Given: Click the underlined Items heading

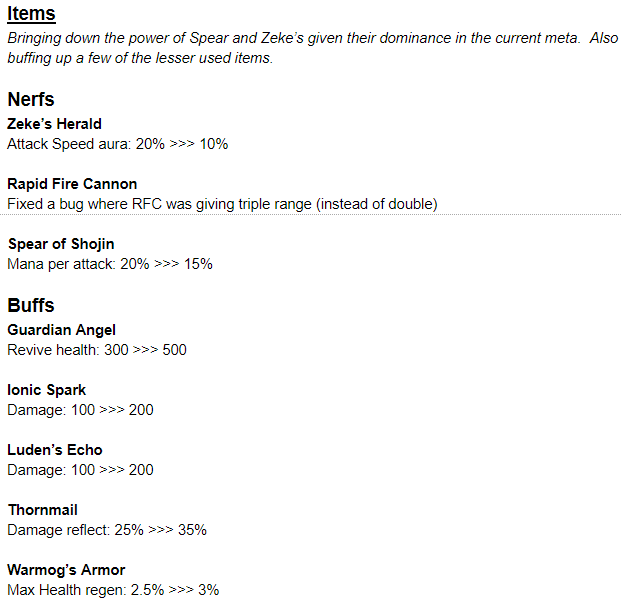Looking at the screenshot, I should [31, 14].
